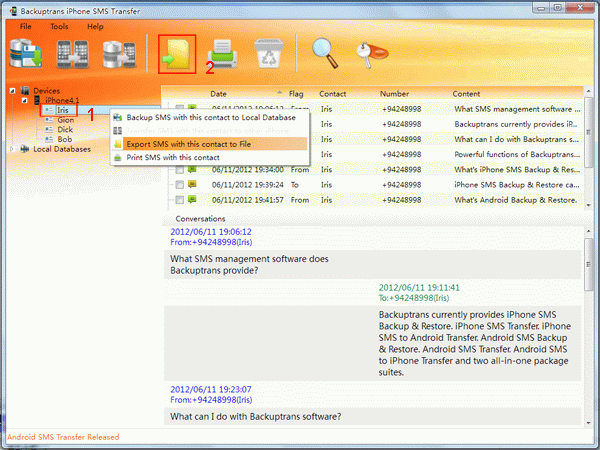Click the Devices node icon

(x=25, y=90)
